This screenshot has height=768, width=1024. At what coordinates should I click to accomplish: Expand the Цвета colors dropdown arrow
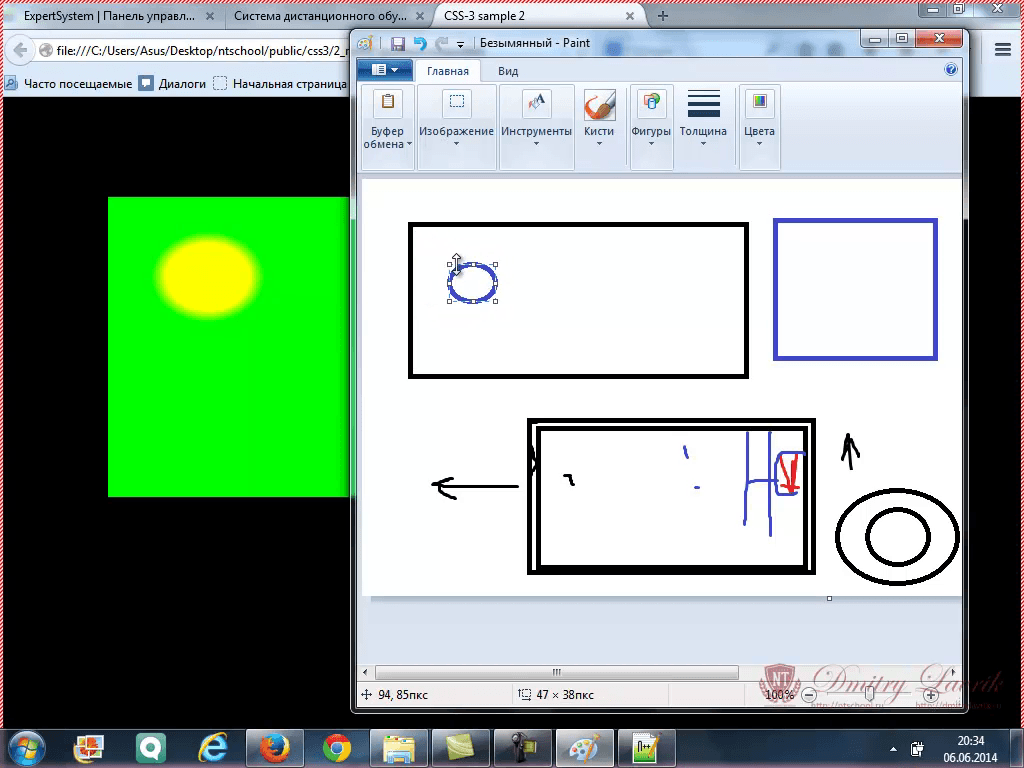760,144
